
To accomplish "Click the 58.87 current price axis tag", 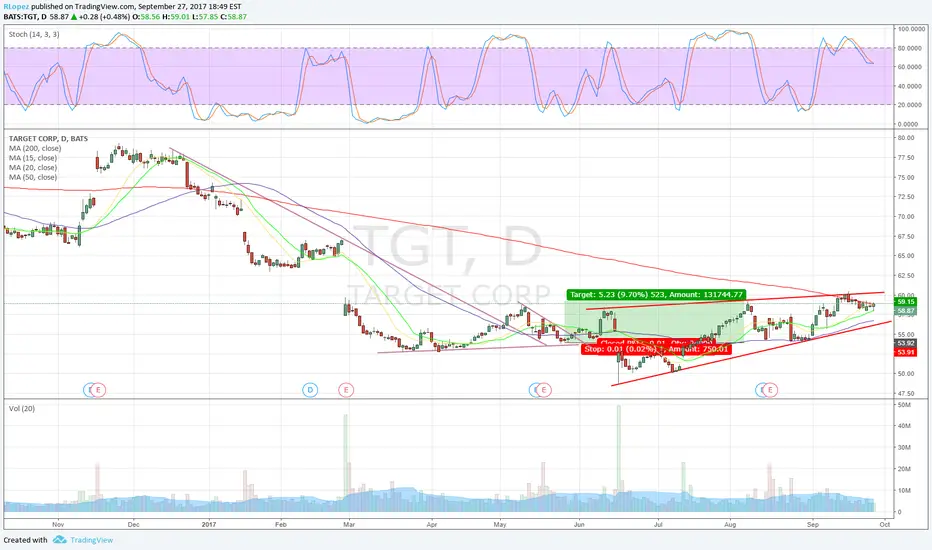I will pyautogui.click(x=906, y=310).
